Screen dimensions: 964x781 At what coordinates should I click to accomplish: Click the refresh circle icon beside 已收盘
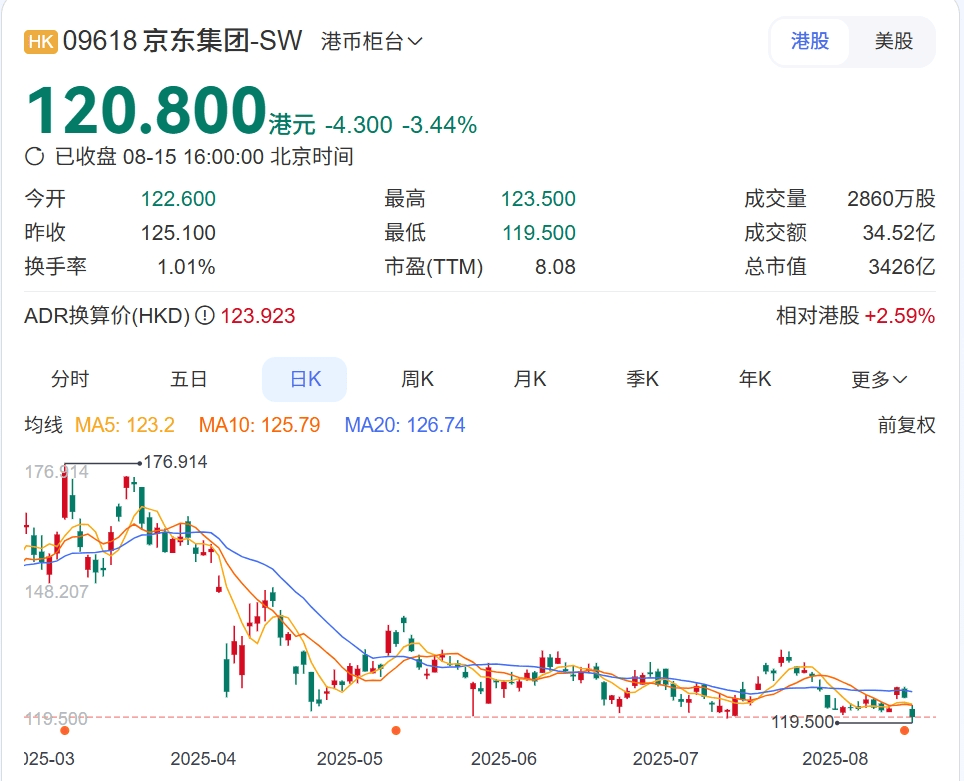35,156
